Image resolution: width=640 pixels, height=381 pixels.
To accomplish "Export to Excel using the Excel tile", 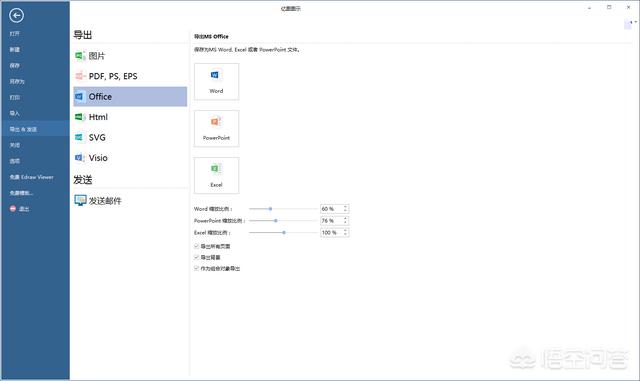I will coord(216,176).
